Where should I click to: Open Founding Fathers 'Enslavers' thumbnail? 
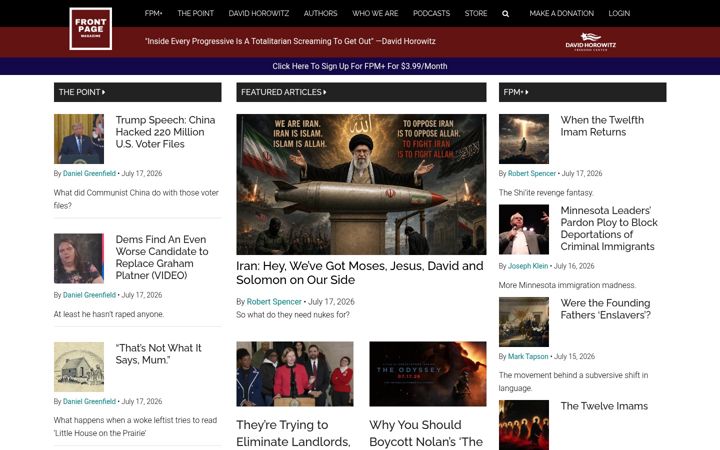(x=524, y=322)
